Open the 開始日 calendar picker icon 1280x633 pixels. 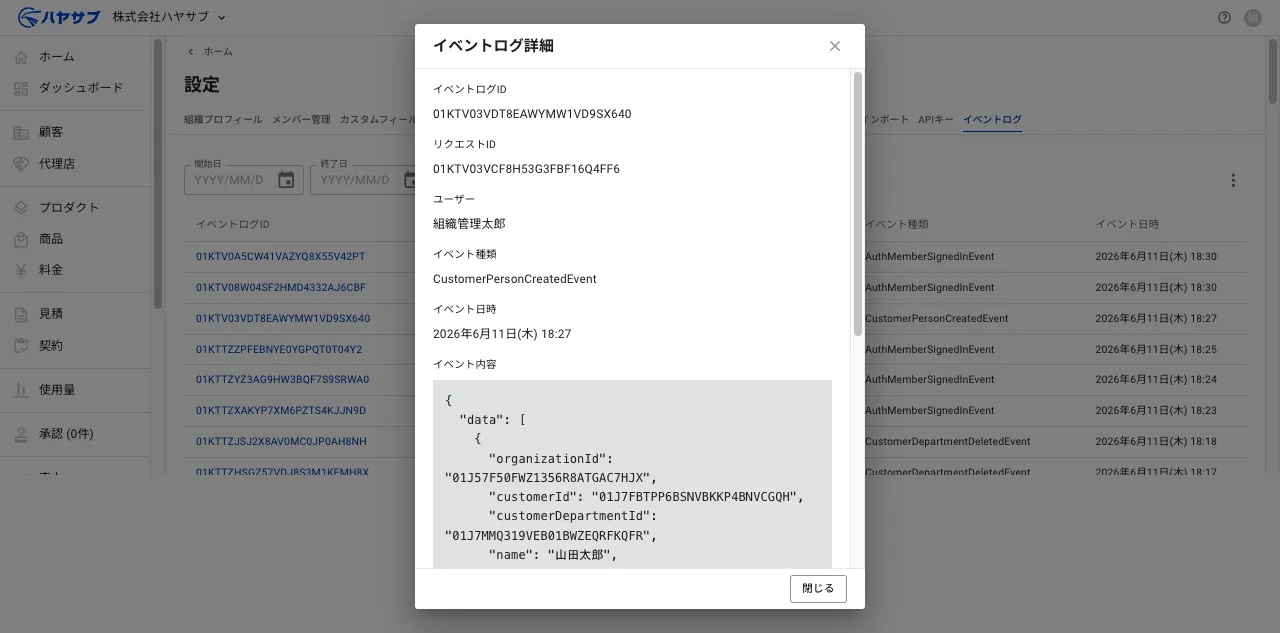(286, 180)
